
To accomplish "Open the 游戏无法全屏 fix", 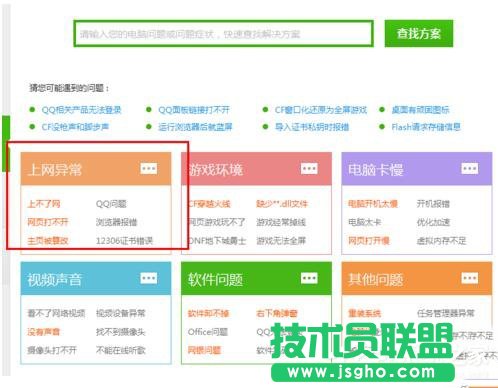I will pyautogui.click(x=281, y=241).
